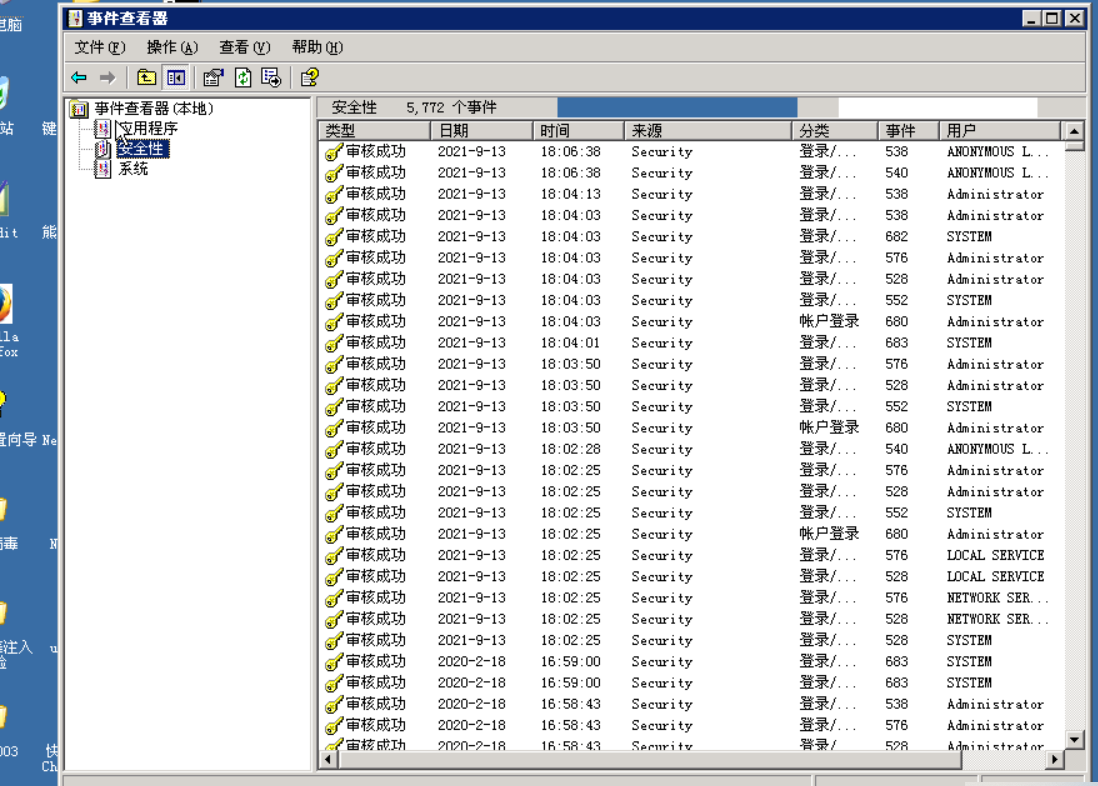Screen dimensions: 1098x786
Task: Select the event 682 row by SYSTEM
Action: (x=692, y=237)
